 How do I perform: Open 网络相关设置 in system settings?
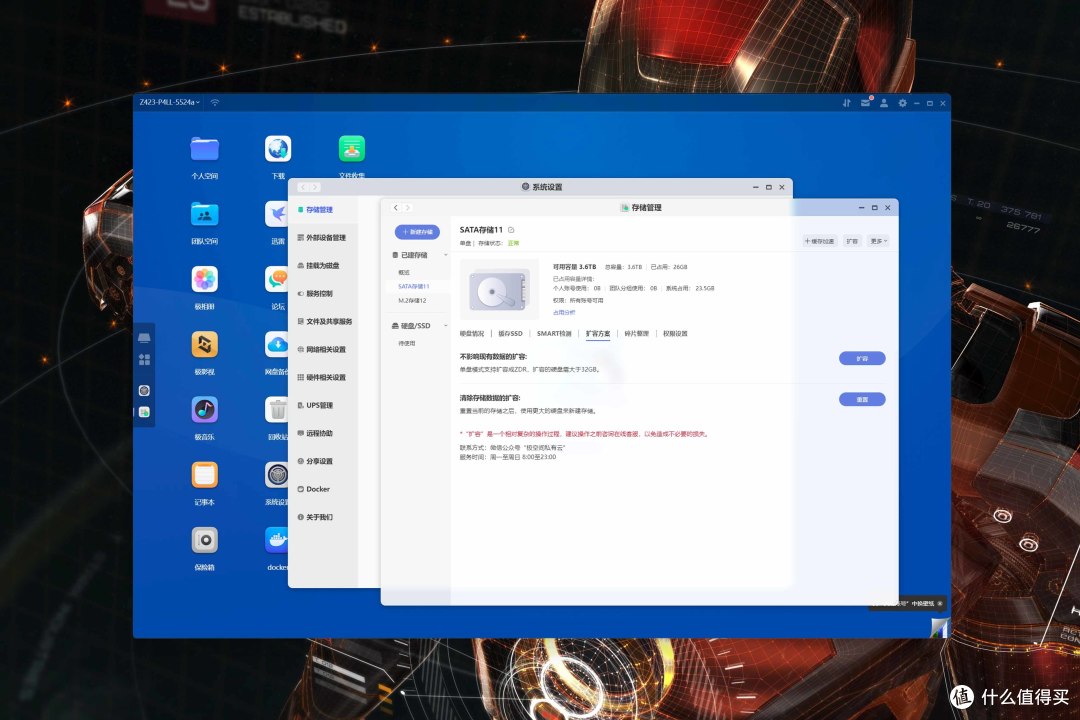[x=323, y=349]
